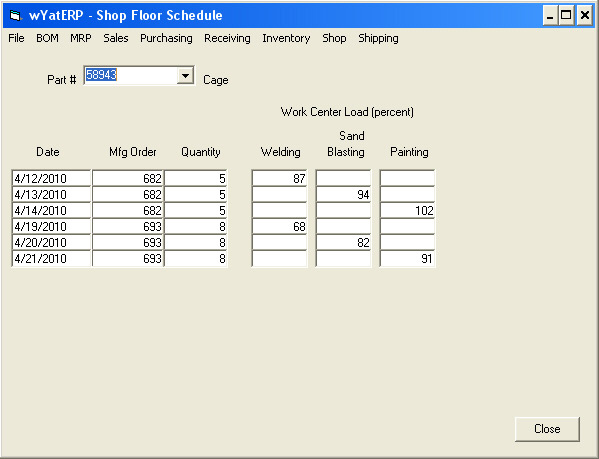This screenshot has width=599, height=459.
Task: Click Quantity 8 in the 4/20/2010 row
Action: click(196, 242)
